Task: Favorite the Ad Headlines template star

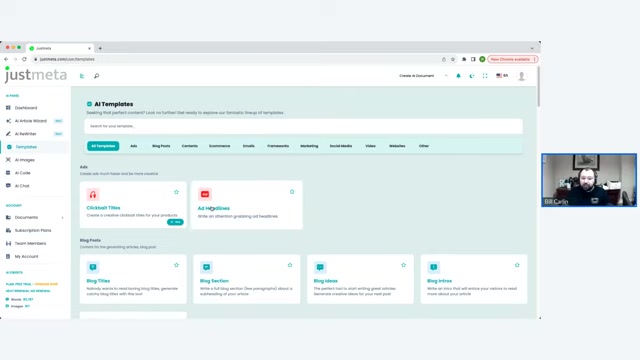Action: pos(292,192)
